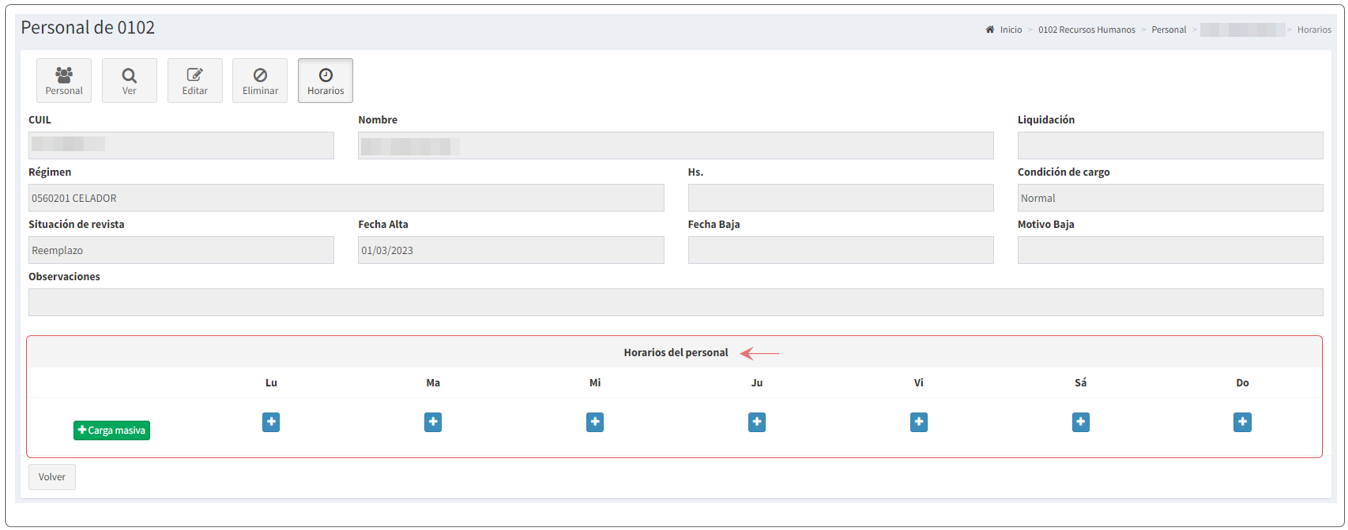The width and height of the screenshot is (1348, 530).
Task: Add a schedule under the Mi column
Action: click(x=595, y=423)
